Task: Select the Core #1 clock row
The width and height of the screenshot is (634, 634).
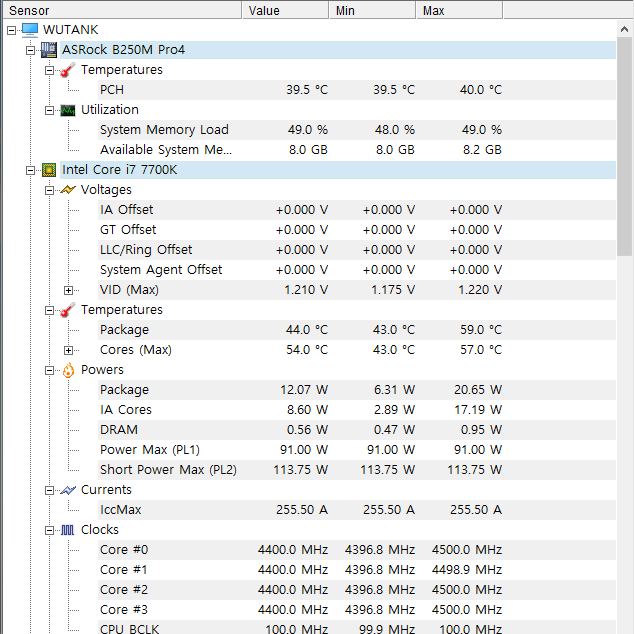Action: pyautogui.click(x=357, y=570)
